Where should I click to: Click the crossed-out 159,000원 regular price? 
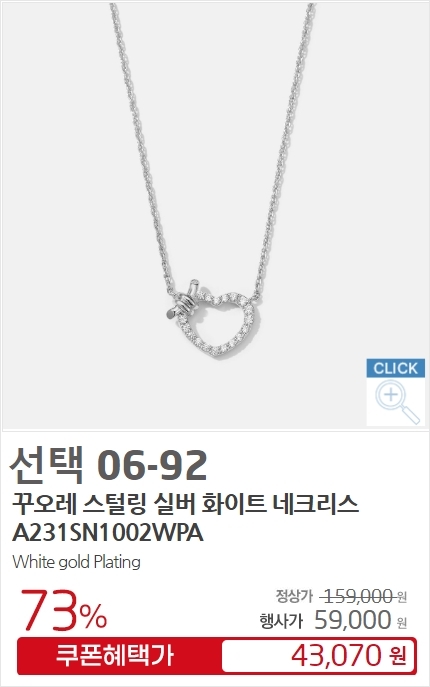364,596
